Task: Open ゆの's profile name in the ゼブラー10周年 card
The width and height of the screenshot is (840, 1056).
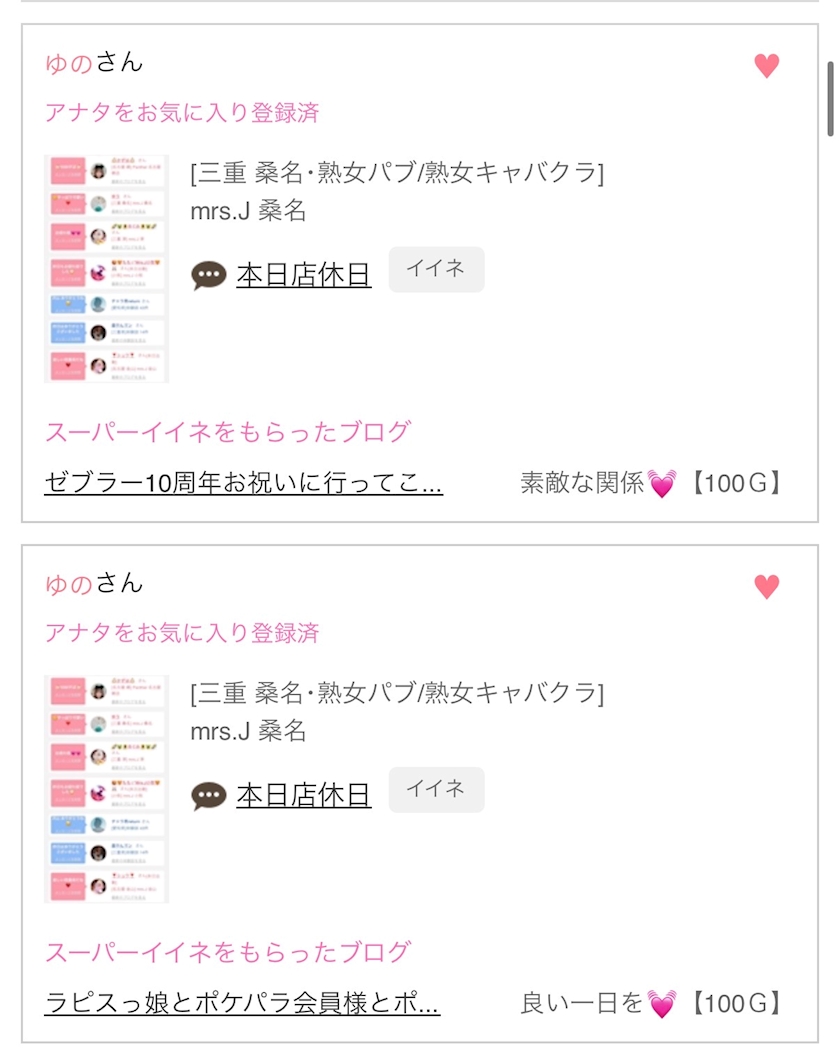Action: 69,63
